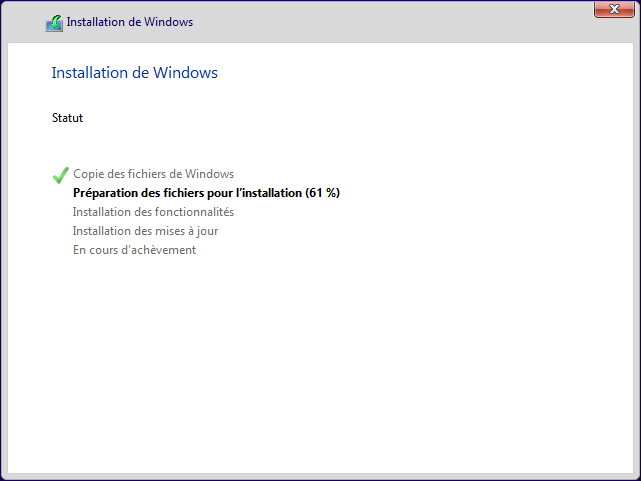Click the Windows Setup icon in title bar
The width and height of the screenshot is (641, 481).
(x=54, y=22)
